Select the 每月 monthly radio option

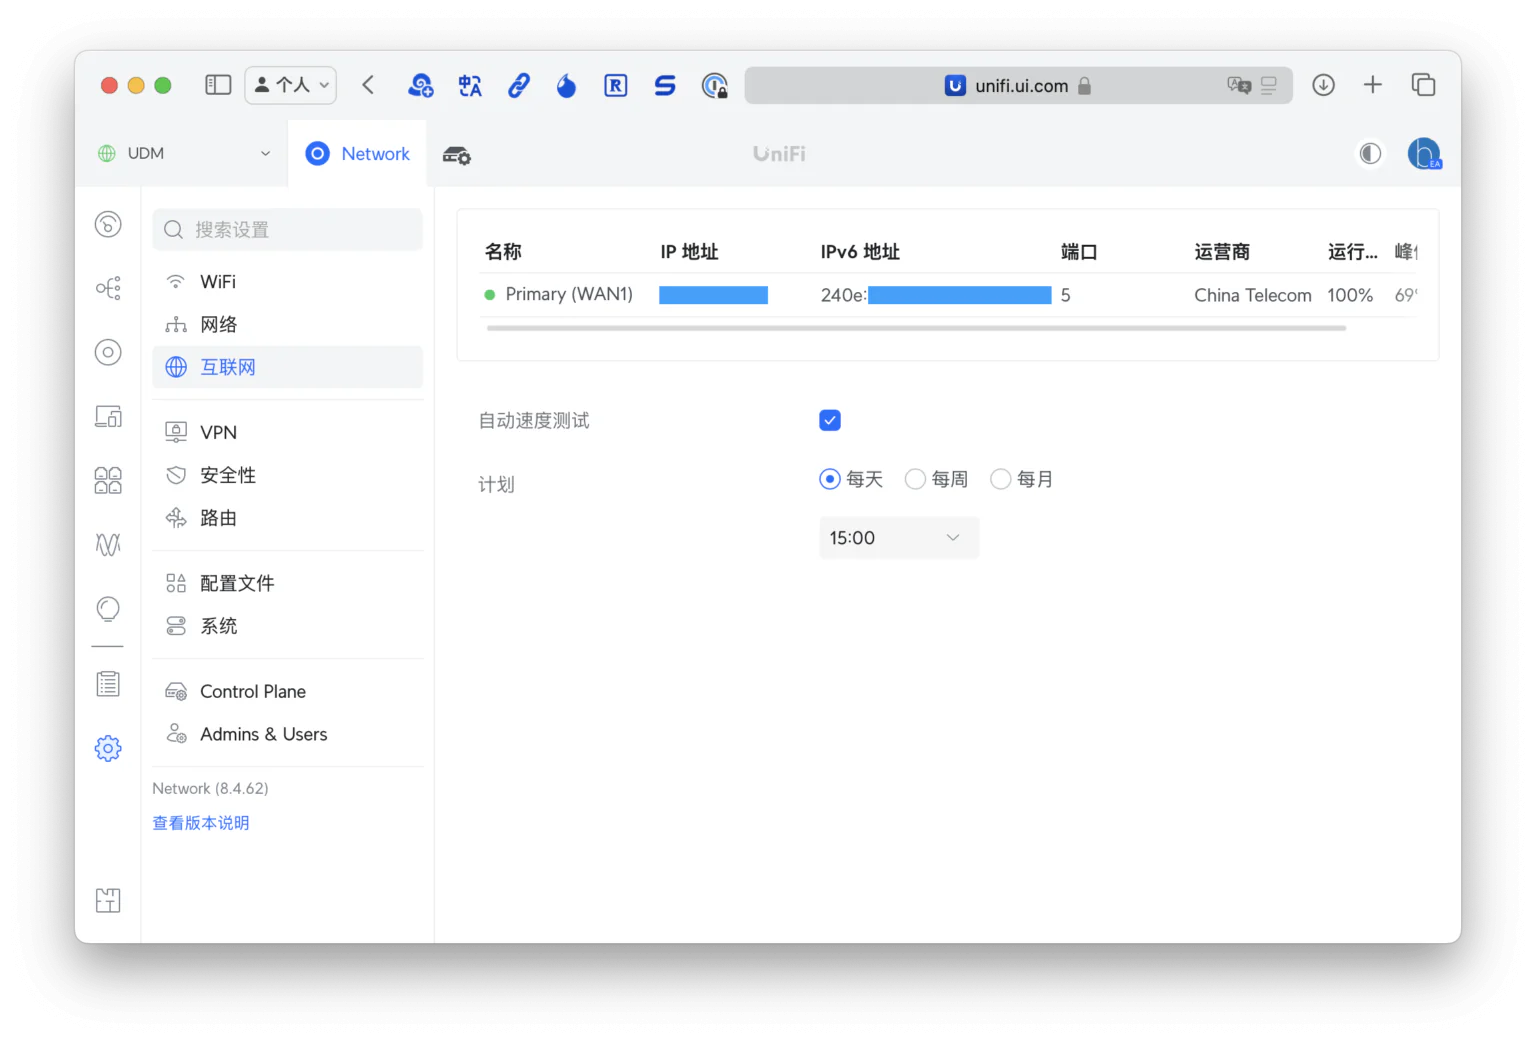1000,479
